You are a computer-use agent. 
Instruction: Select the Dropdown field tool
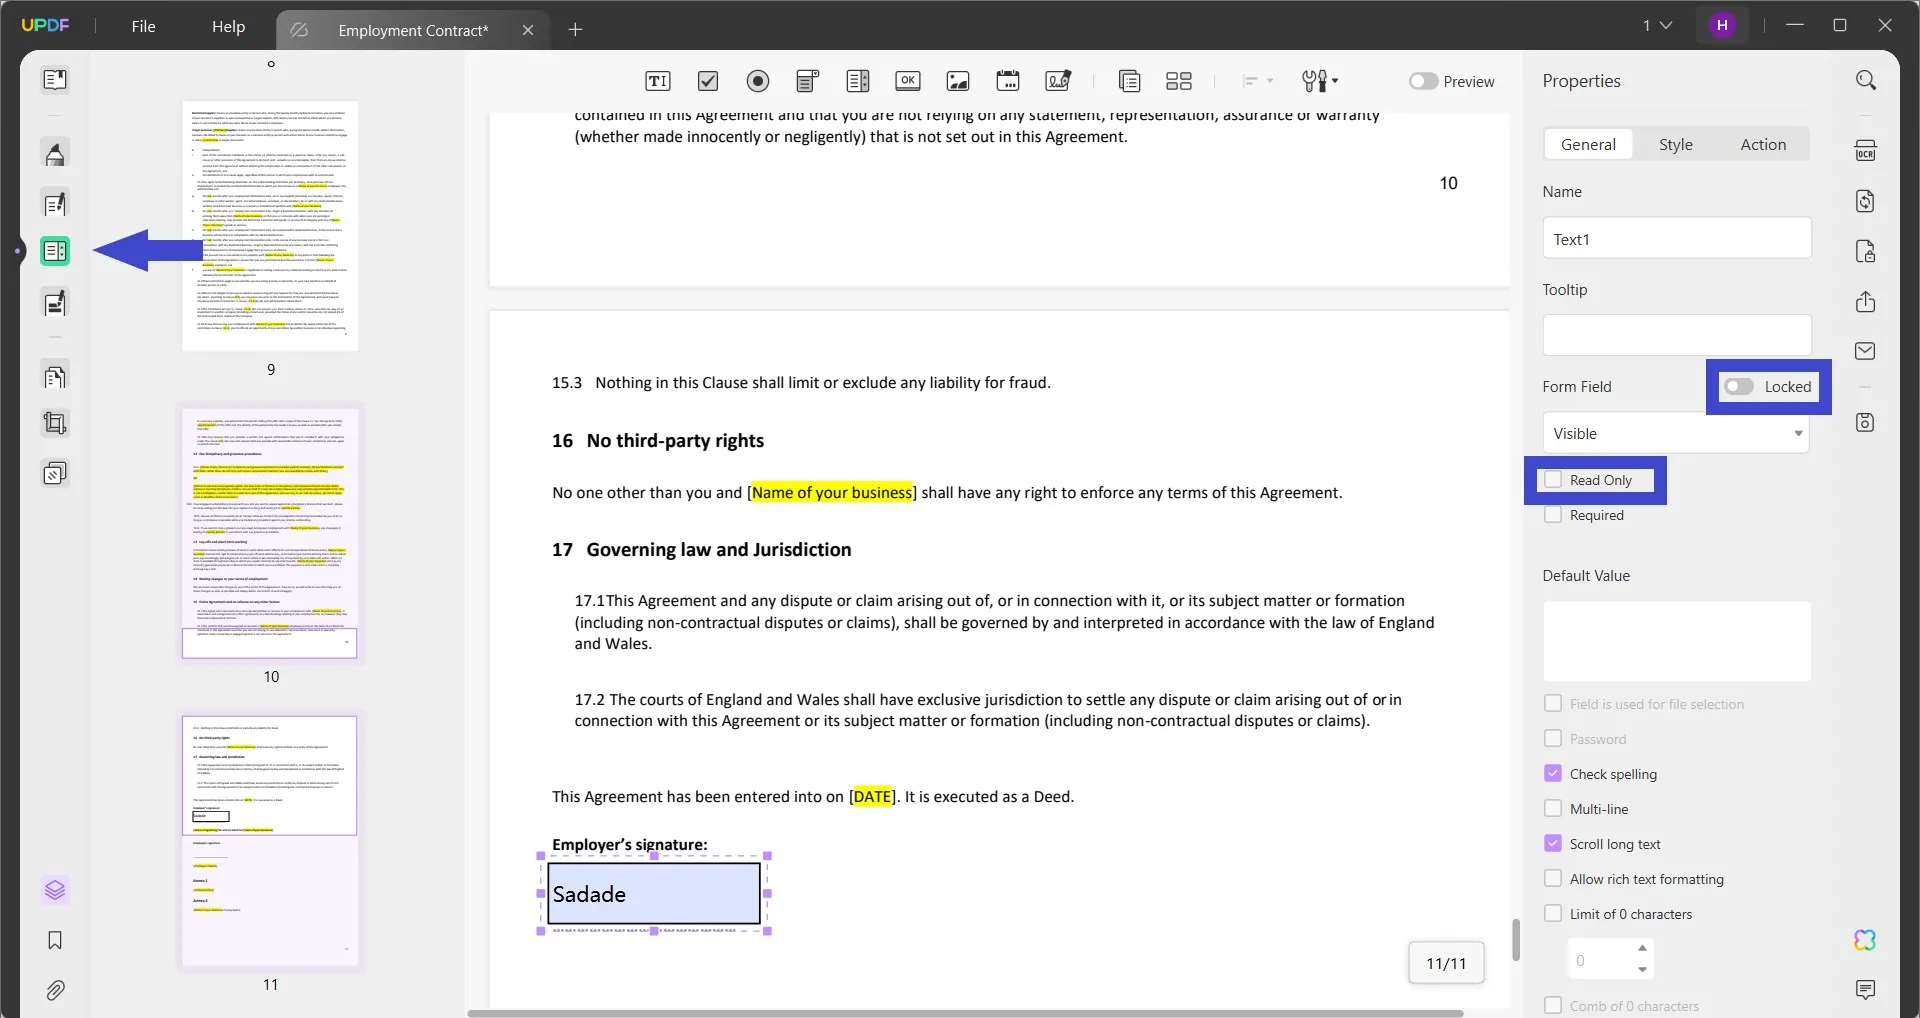click(808, 81)
